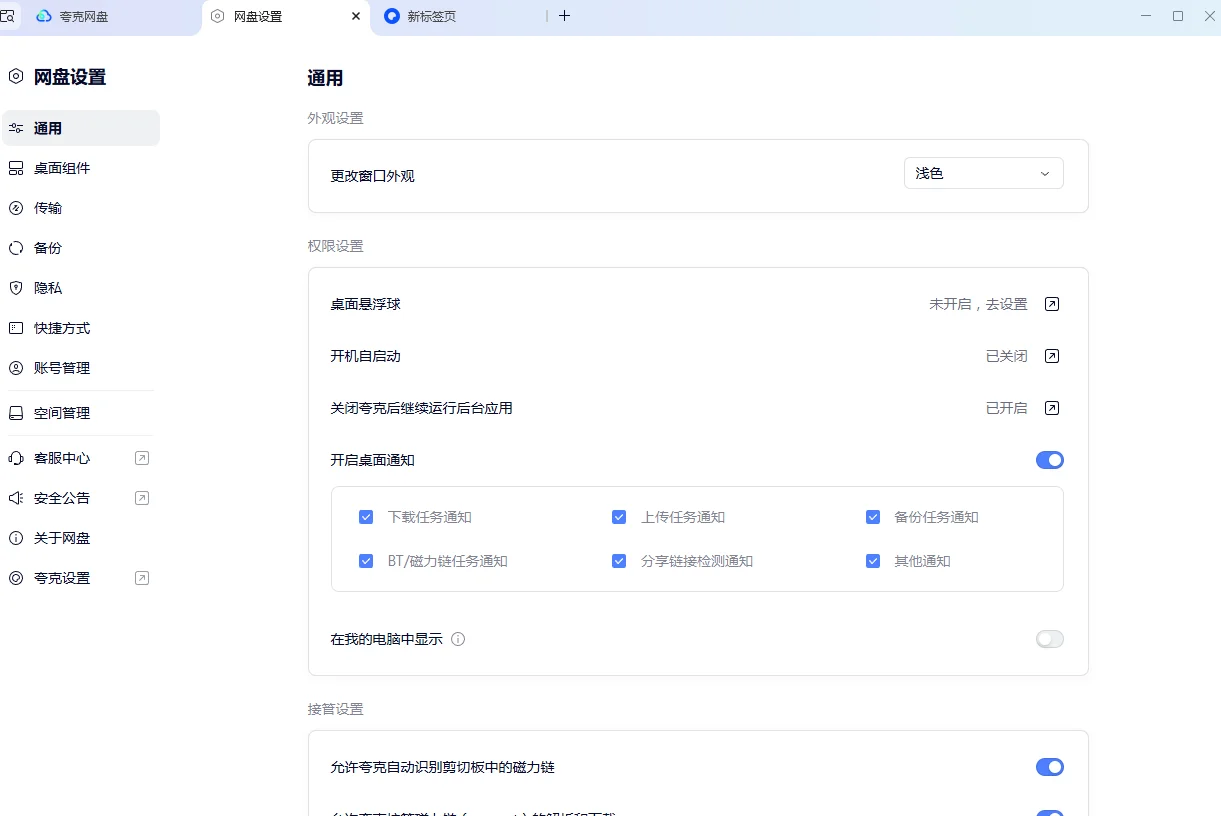Uncheck BT/磁力链任务通知 checkbox
Viewport: 1221px width, 816px height.
pyautogui.click(x=366, y=561)
